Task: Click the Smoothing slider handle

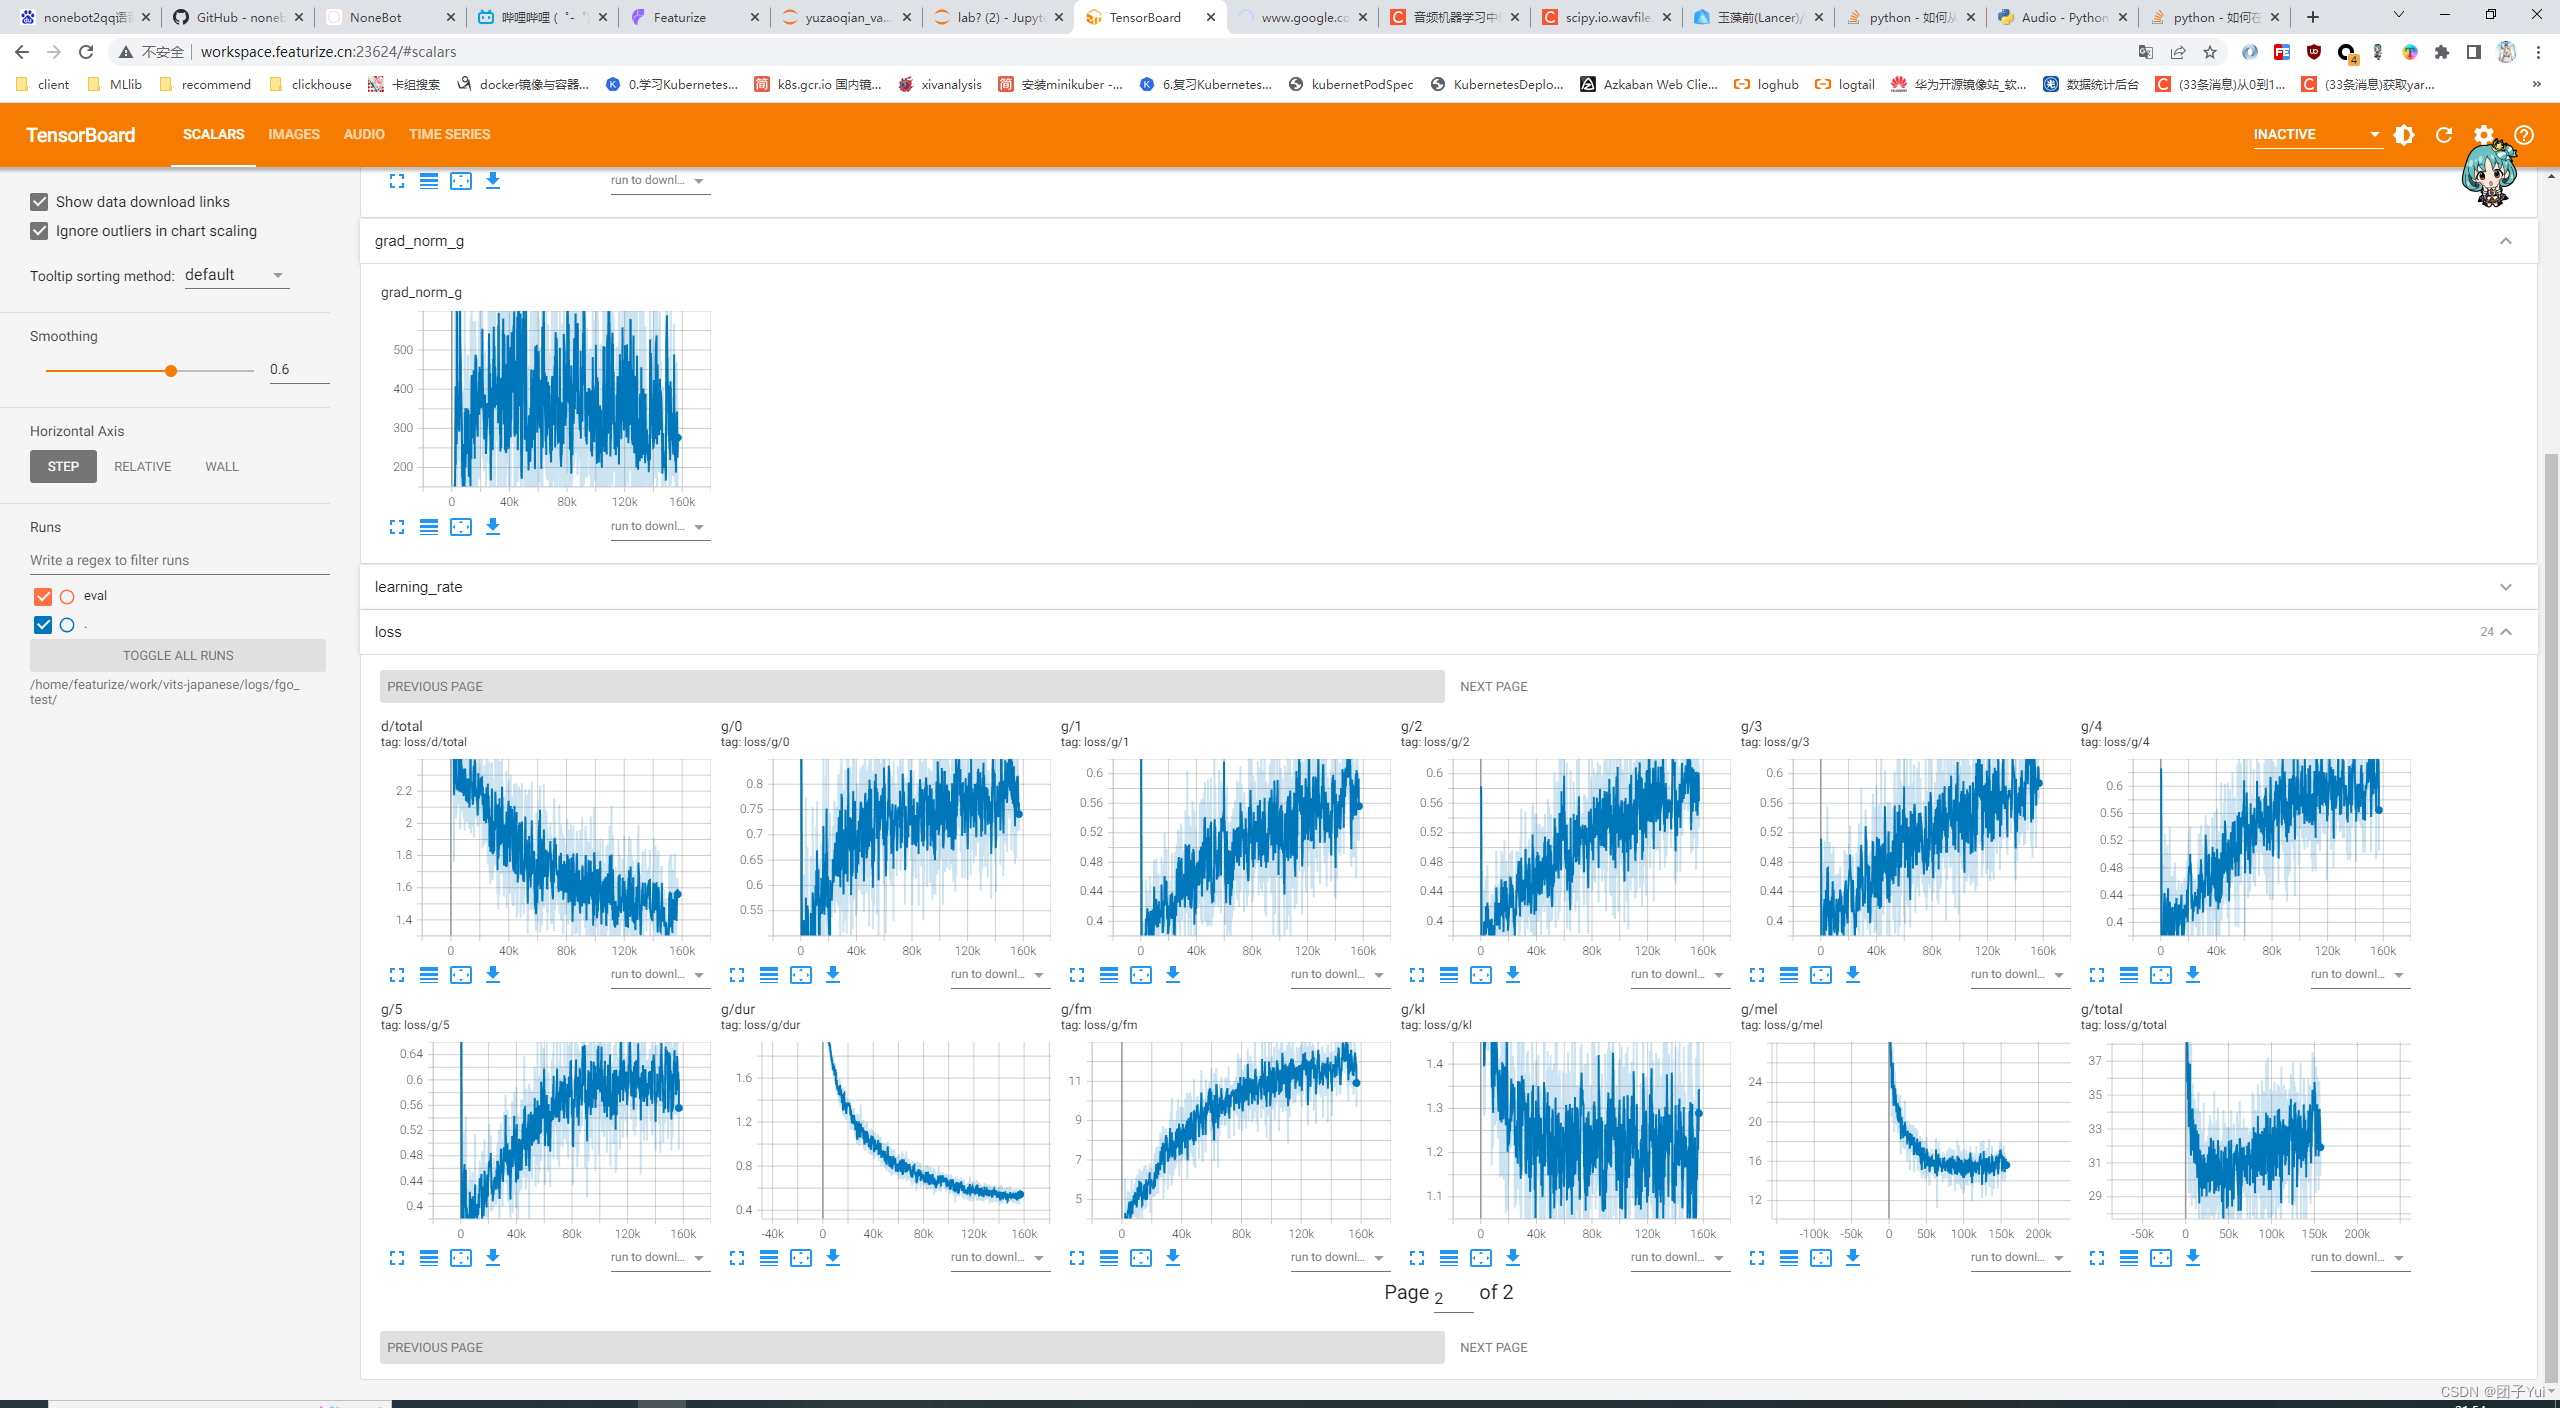Action: coord(171,371)
